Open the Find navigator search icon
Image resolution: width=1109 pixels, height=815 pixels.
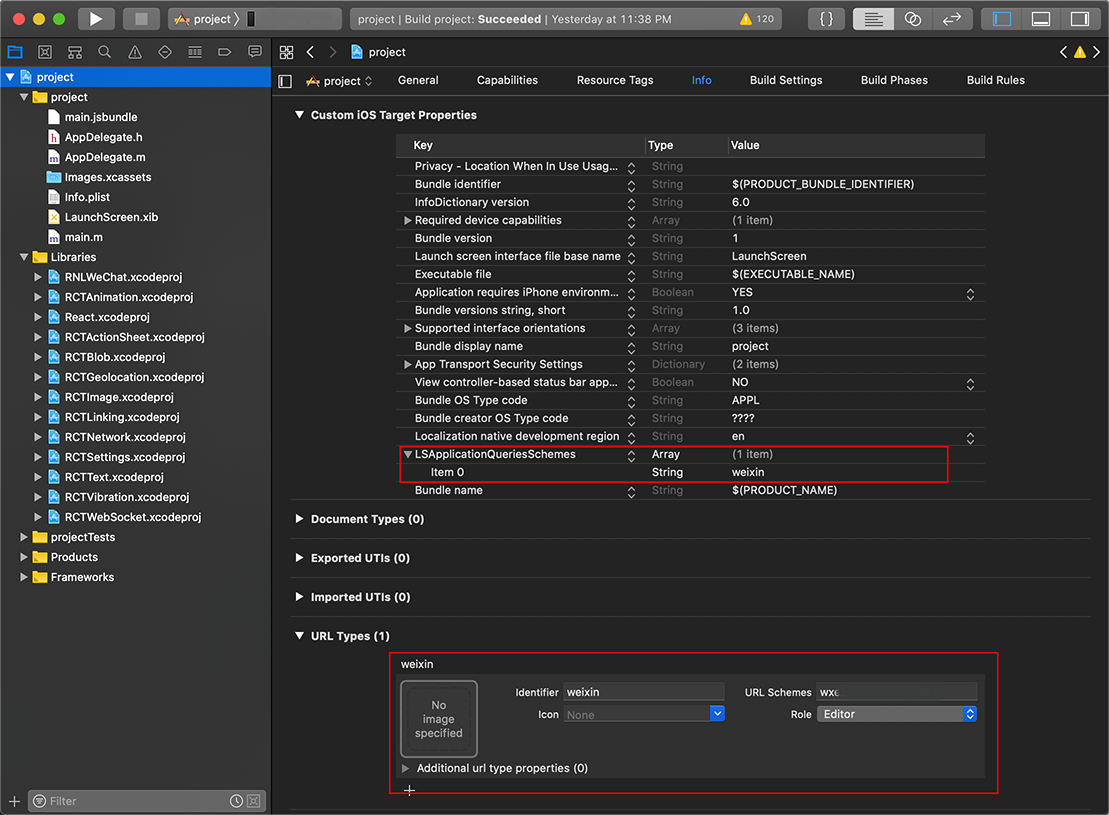105,52
